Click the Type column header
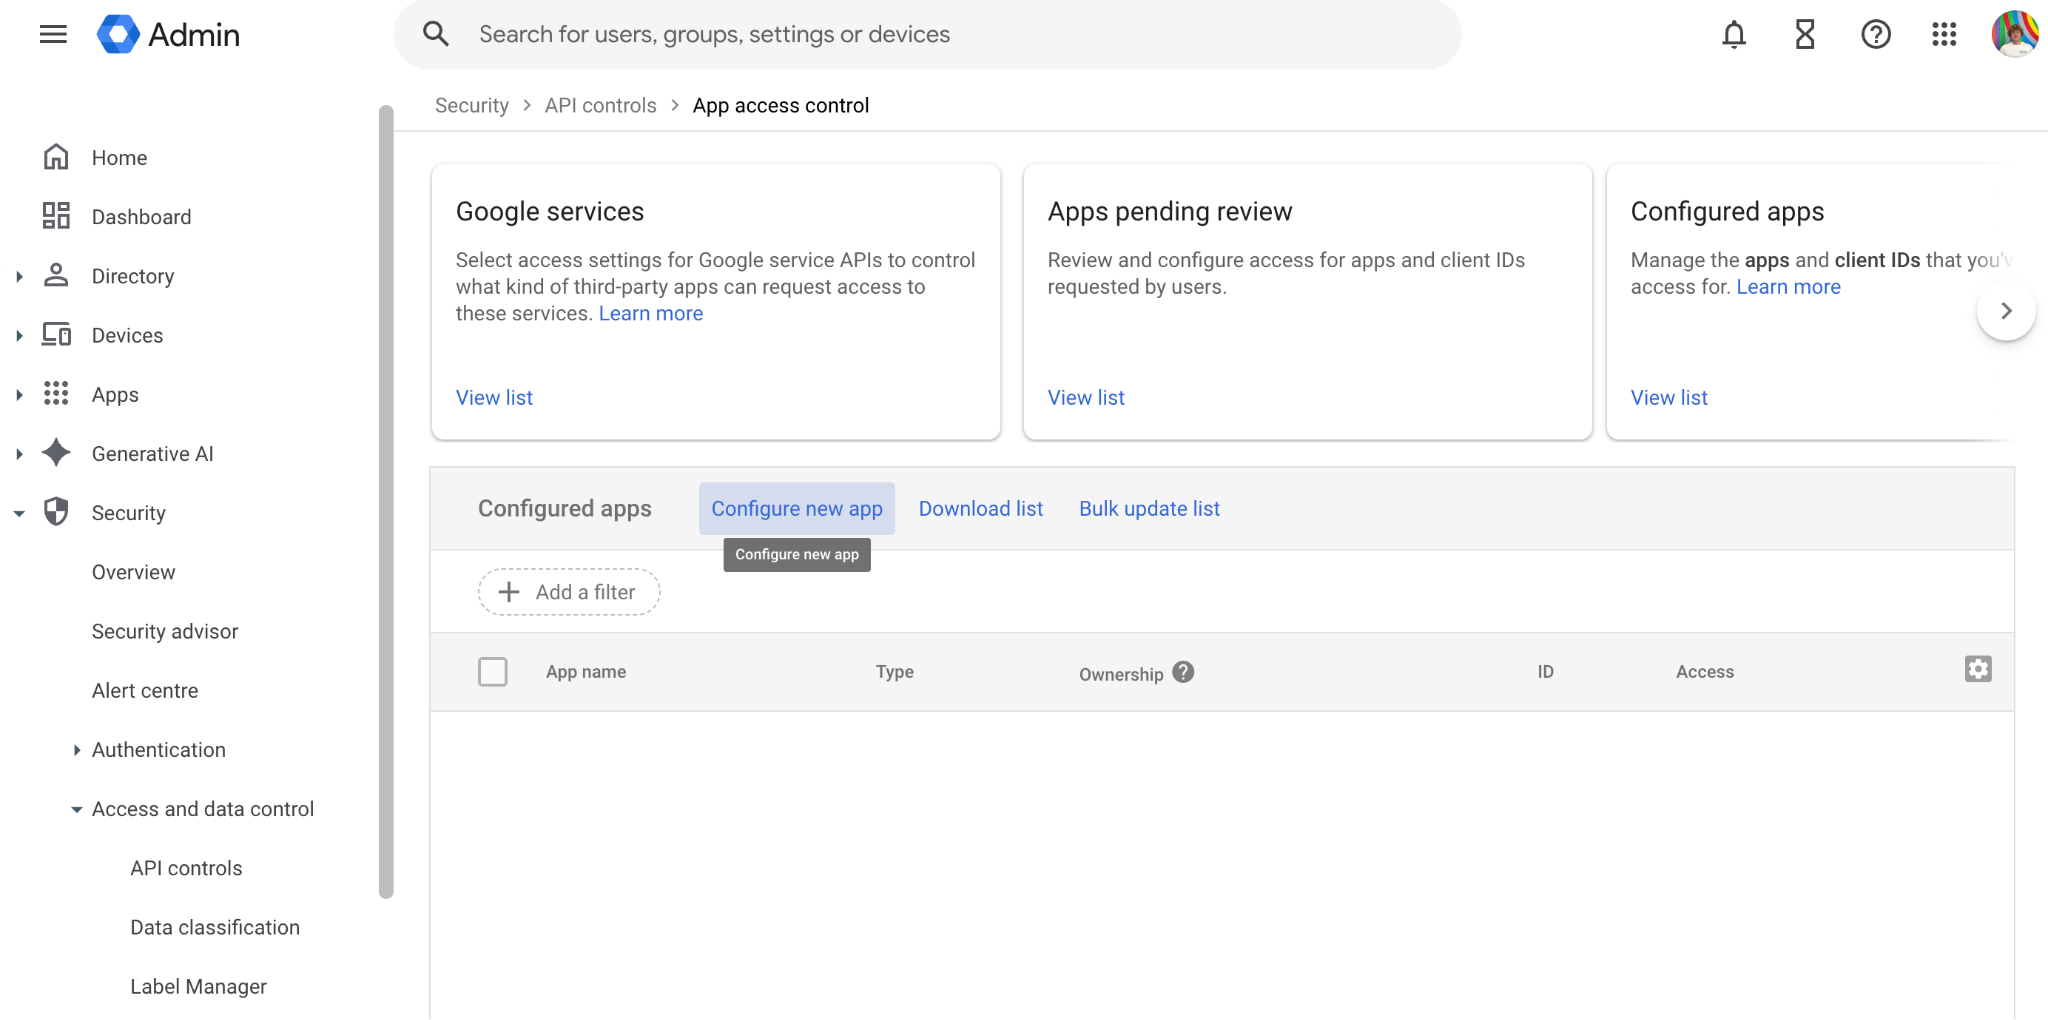 click(x=895, y=672)
